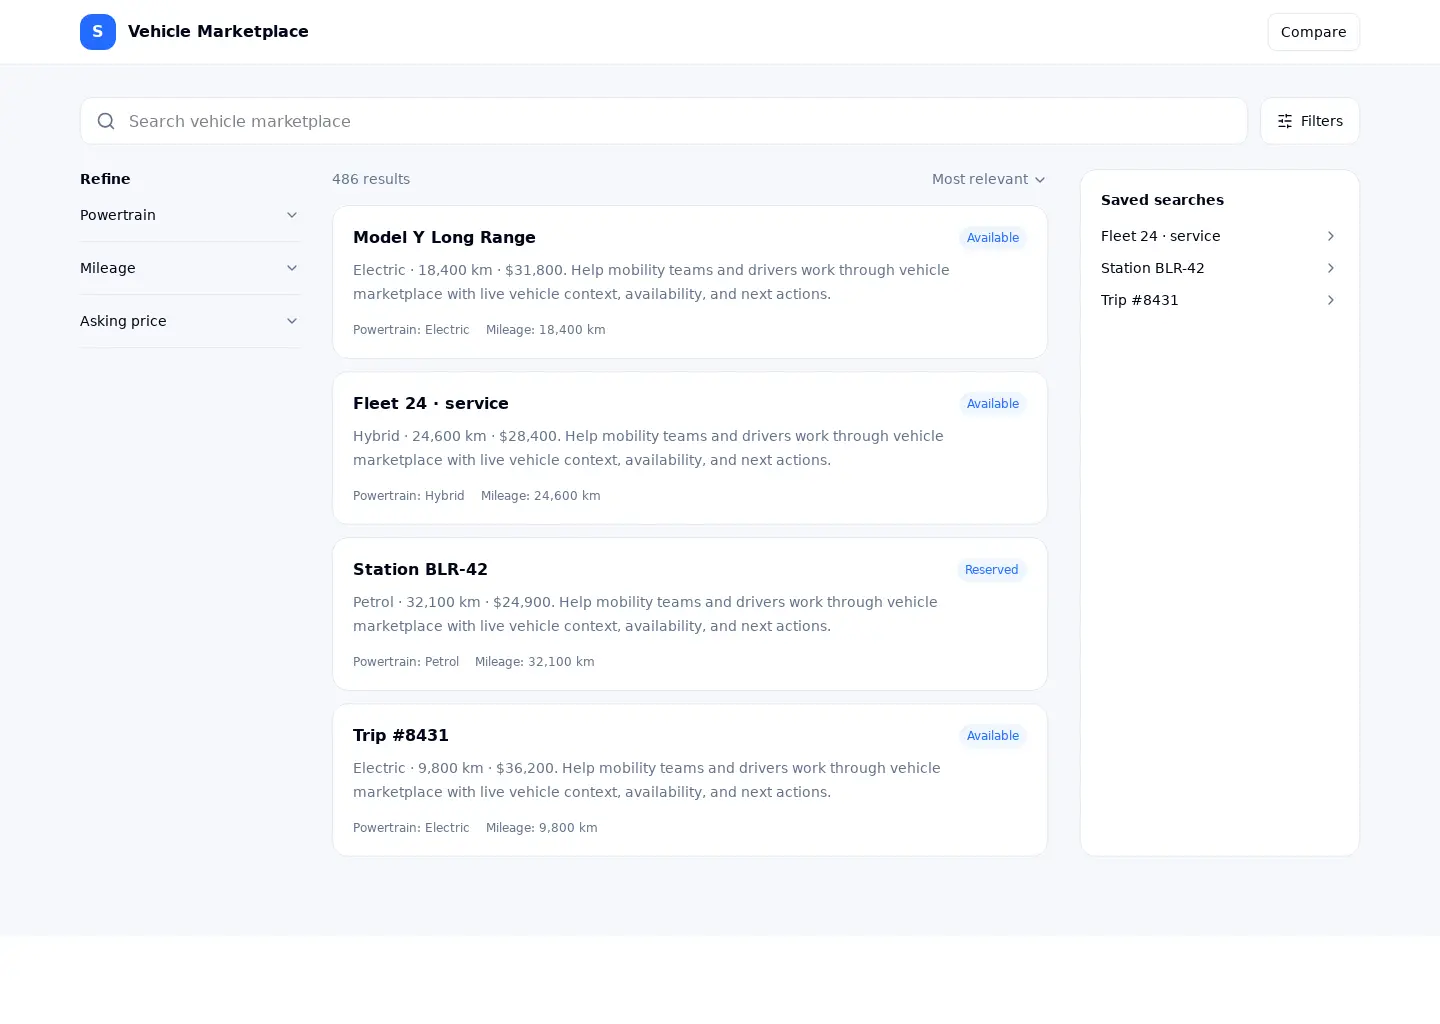The height and width of the screenshot is (1024, 1440).
Task: Open the Model Y Long Range listing title
Action: pyautogui.click(x=444, y=237)
